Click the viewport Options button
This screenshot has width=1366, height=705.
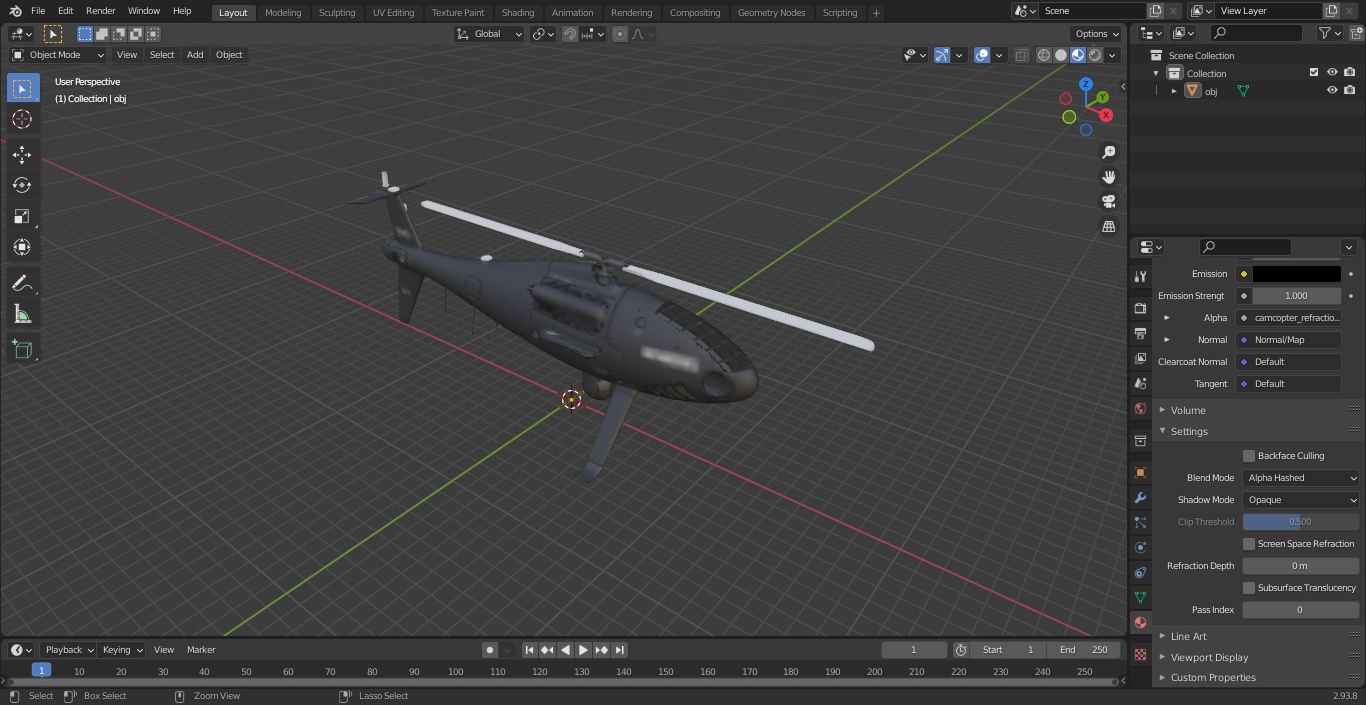click(x=1097, y=34)
